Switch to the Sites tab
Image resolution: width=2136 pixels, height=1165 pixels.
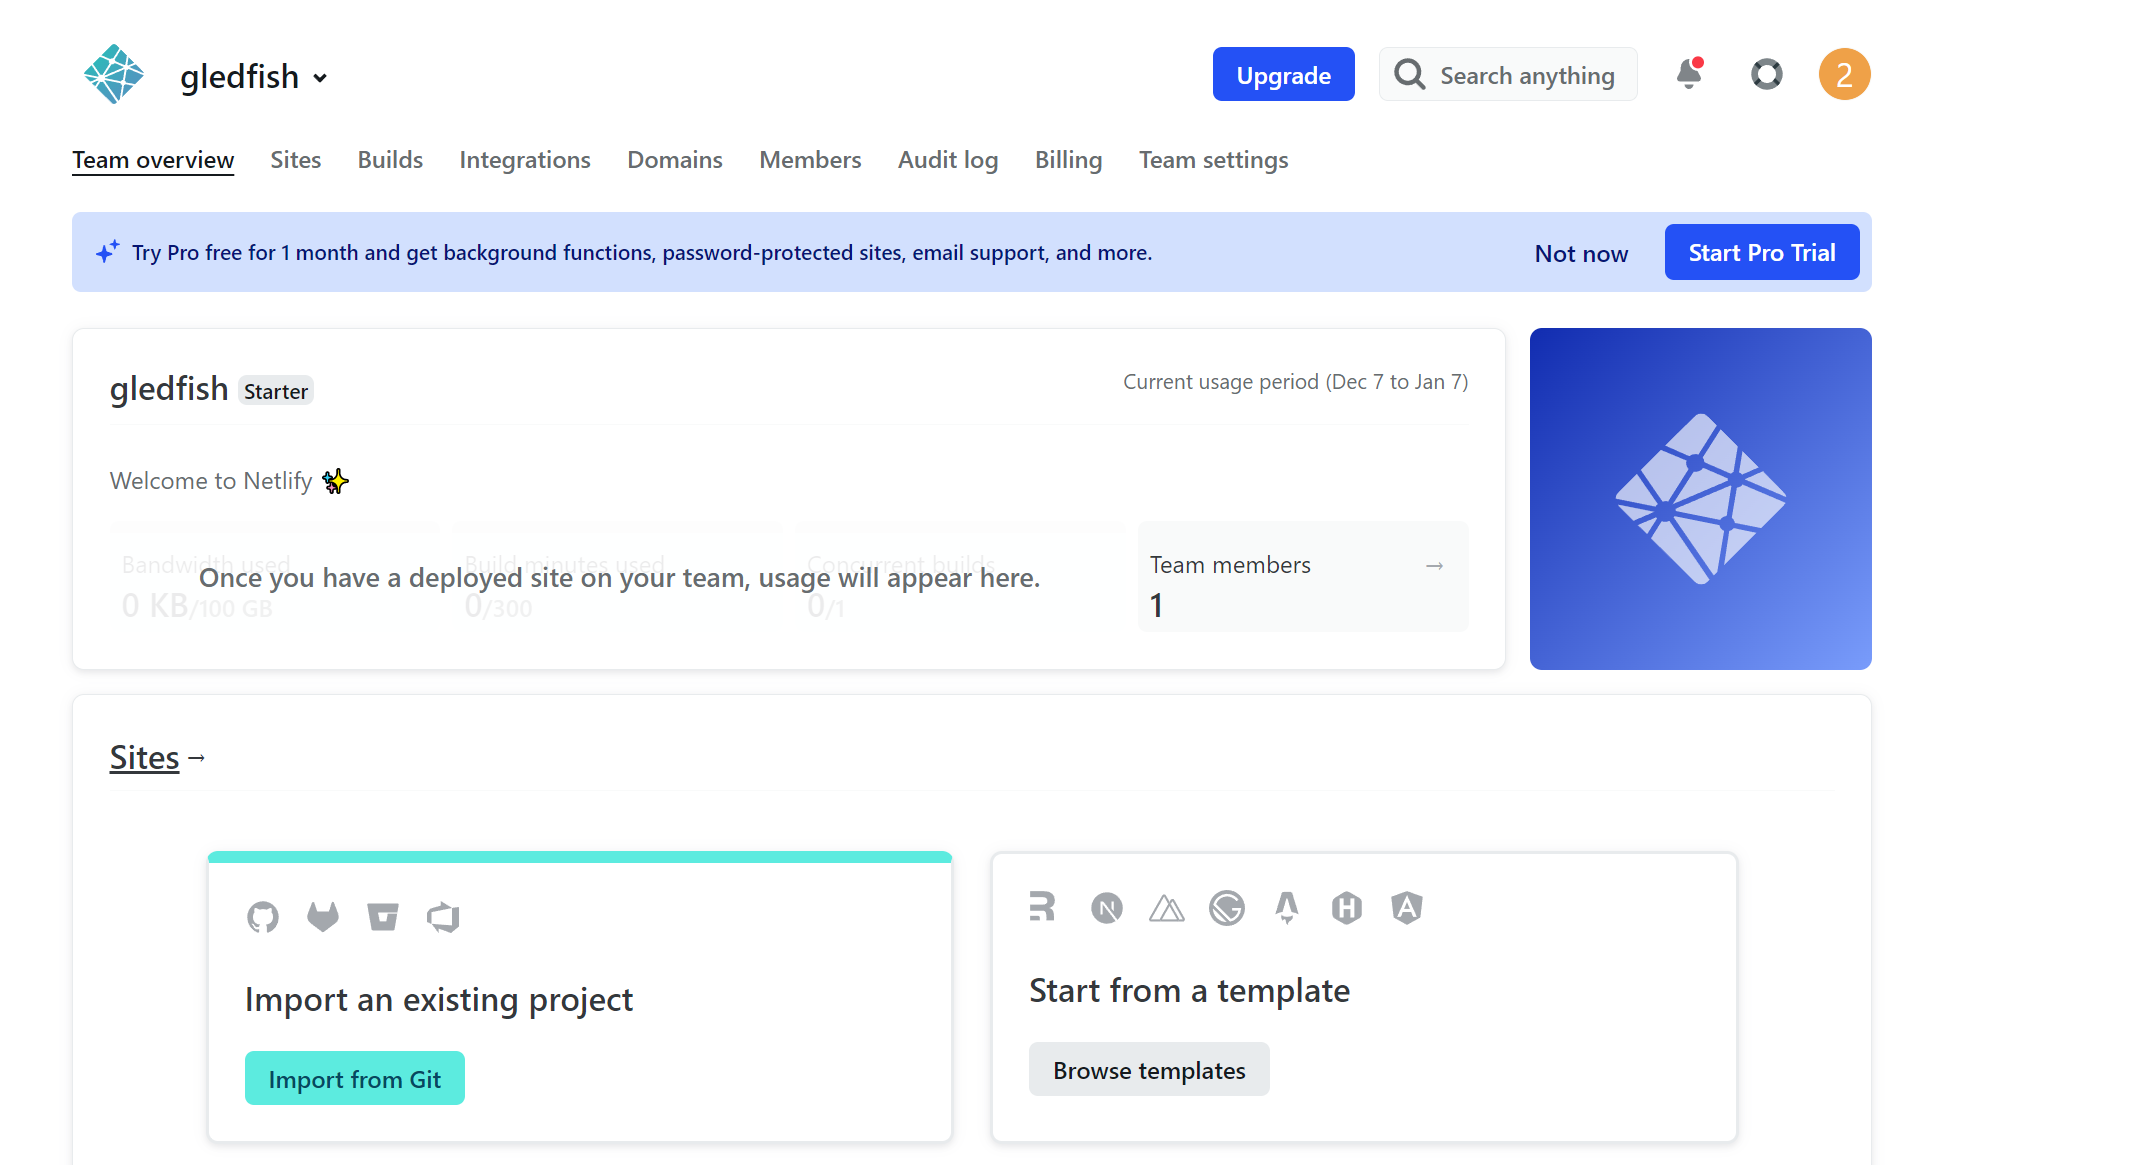[x=295, y=160]
